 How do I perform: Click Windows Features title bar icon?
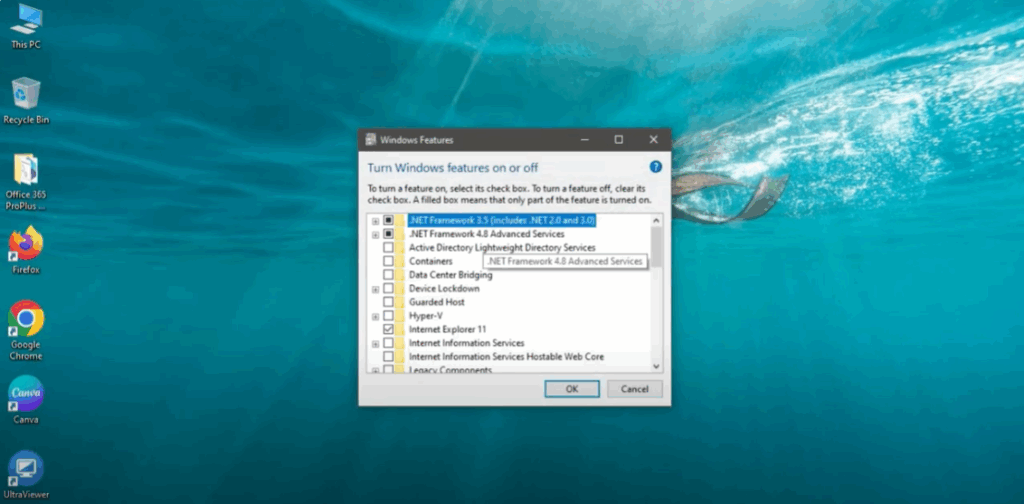(370, 140)
